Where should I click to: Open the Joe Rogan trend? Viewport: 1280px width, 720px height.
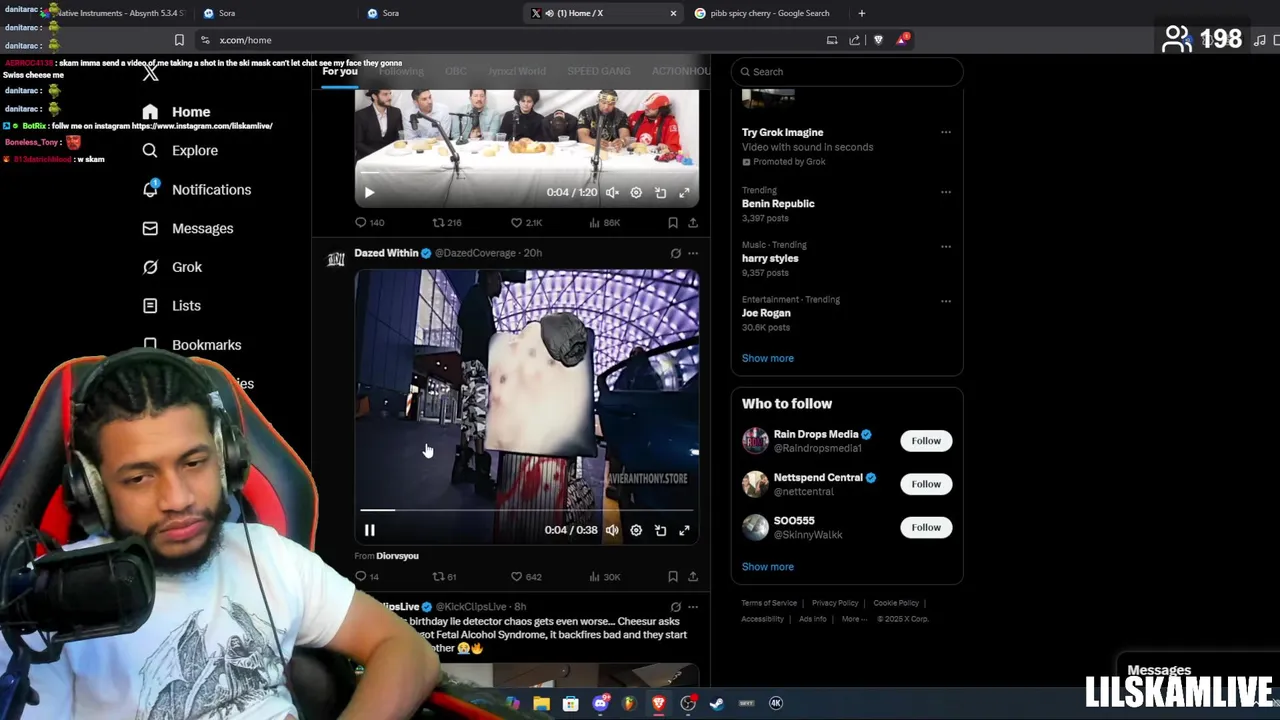tap(766, 313)
